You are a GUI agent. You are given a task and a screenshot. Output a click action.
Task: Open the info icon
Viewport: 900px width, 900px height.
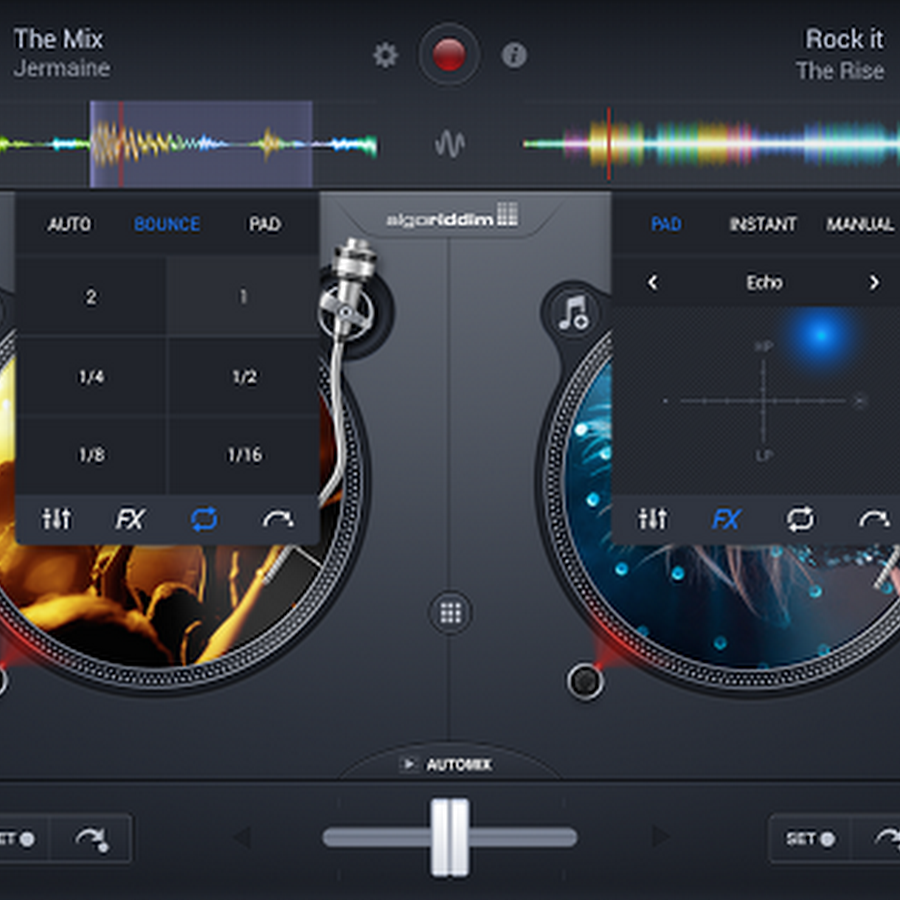(x=514, y=55)
